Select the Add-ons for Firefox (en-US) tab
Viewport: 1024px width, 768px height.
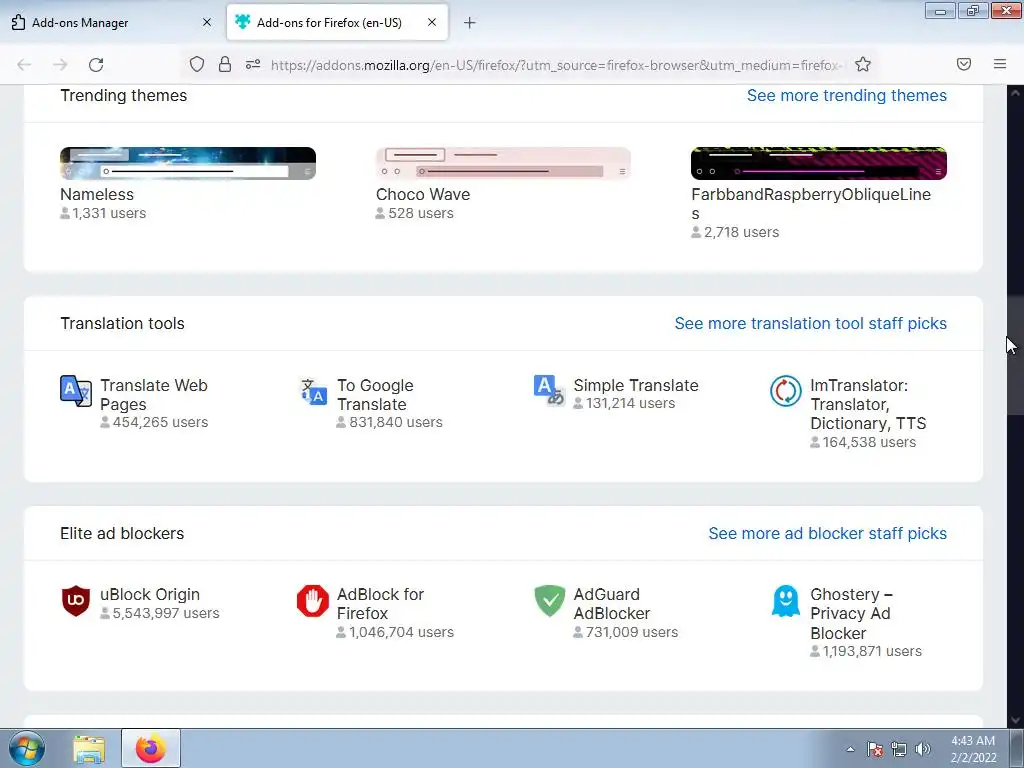337,22
